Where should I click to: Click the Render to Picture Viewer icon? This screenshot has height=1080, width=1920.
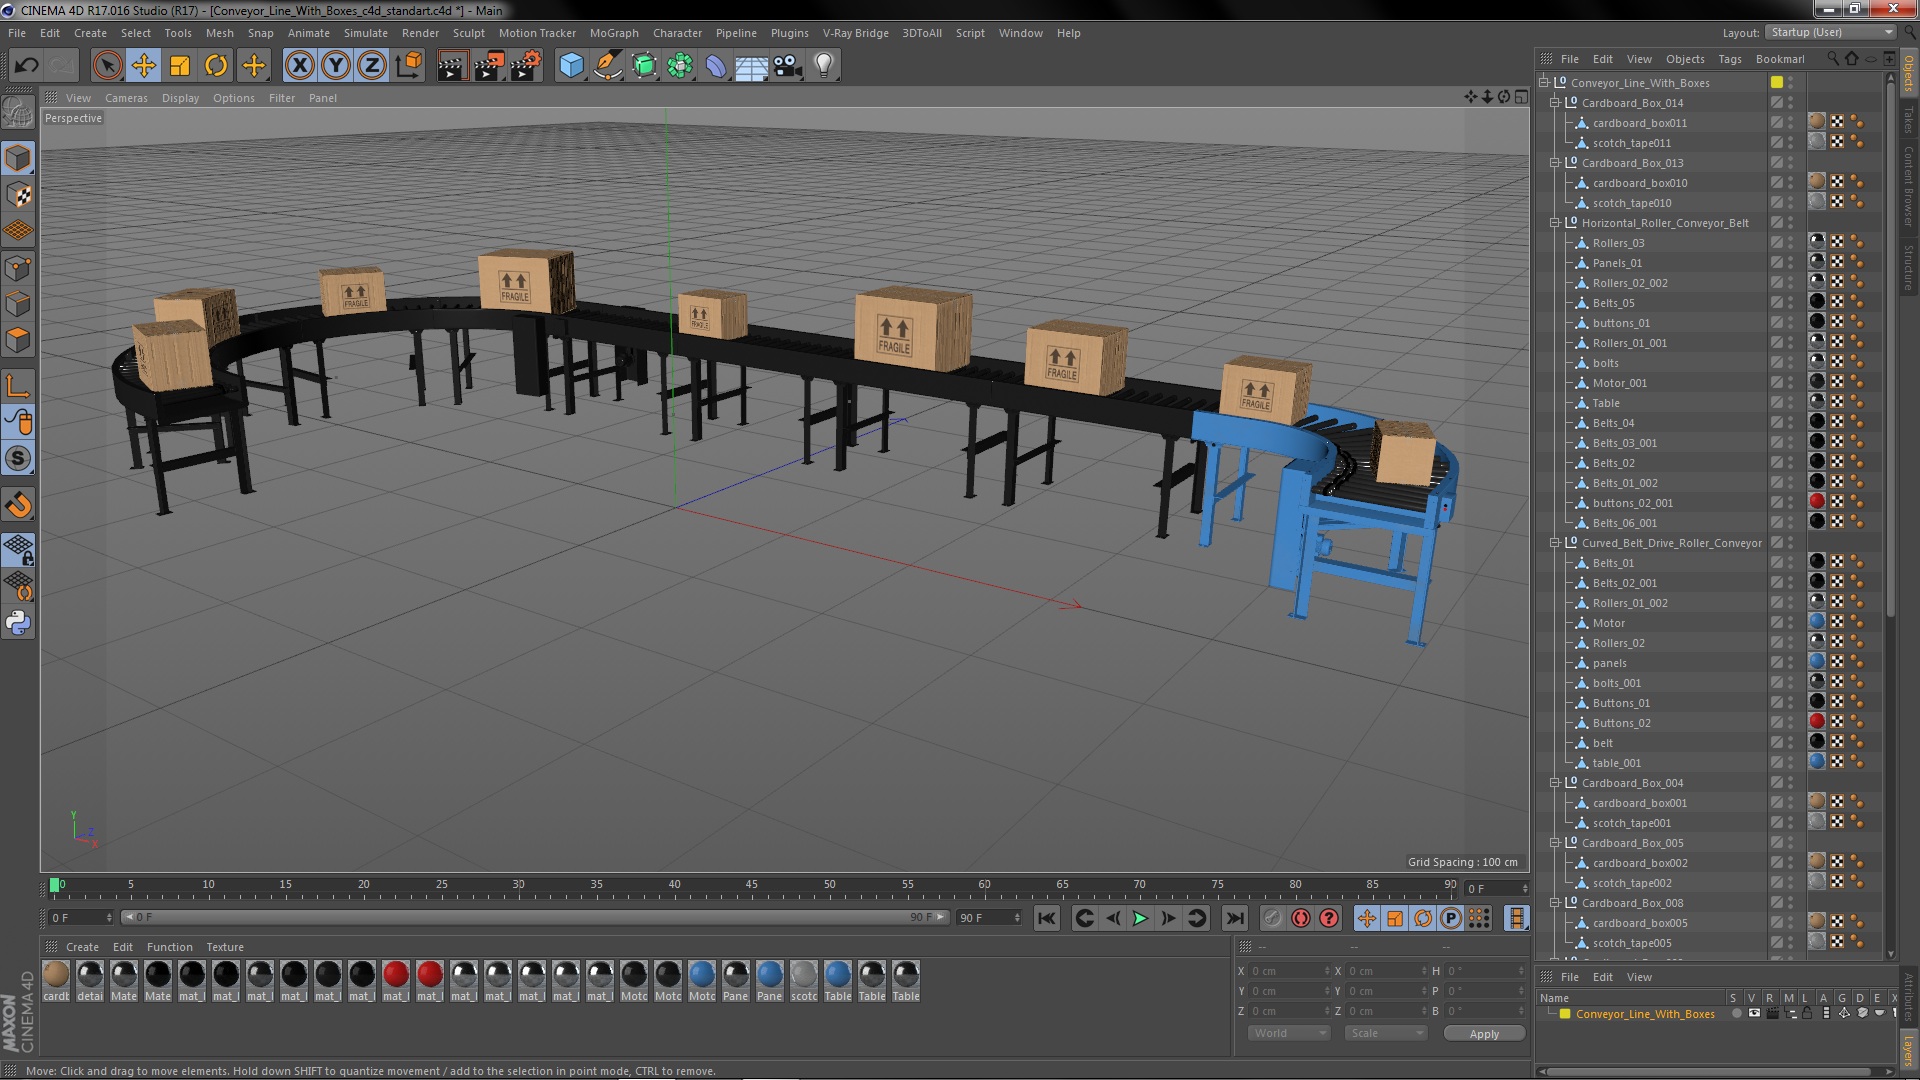(488, 66)
